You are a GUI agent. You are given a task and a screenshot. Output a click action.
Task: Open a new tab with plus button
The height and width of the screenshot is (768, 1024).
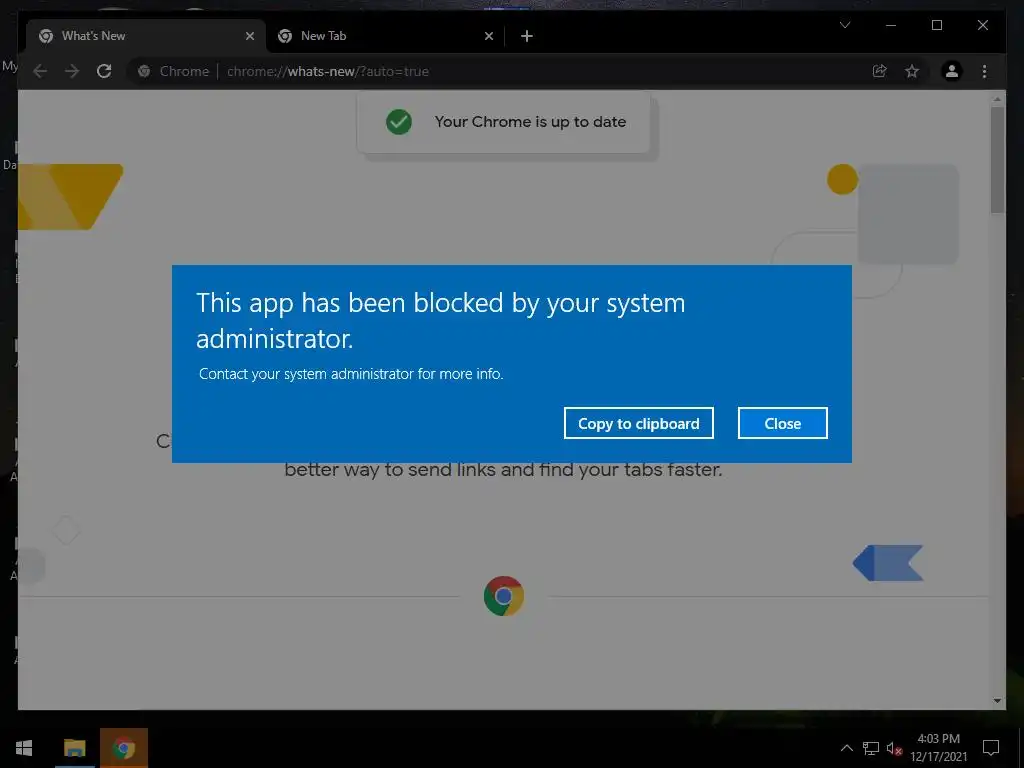click(527, 36)
